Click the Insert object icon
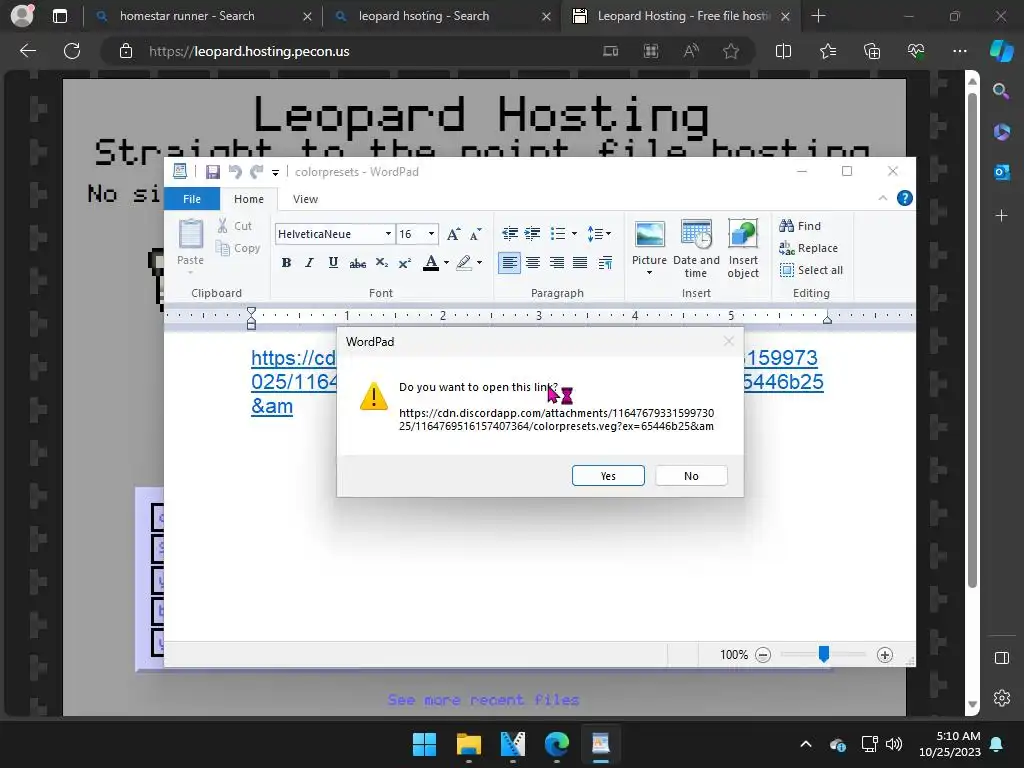Image resolution: width=1024 pixels, height=768 pixels. [743, 235]
